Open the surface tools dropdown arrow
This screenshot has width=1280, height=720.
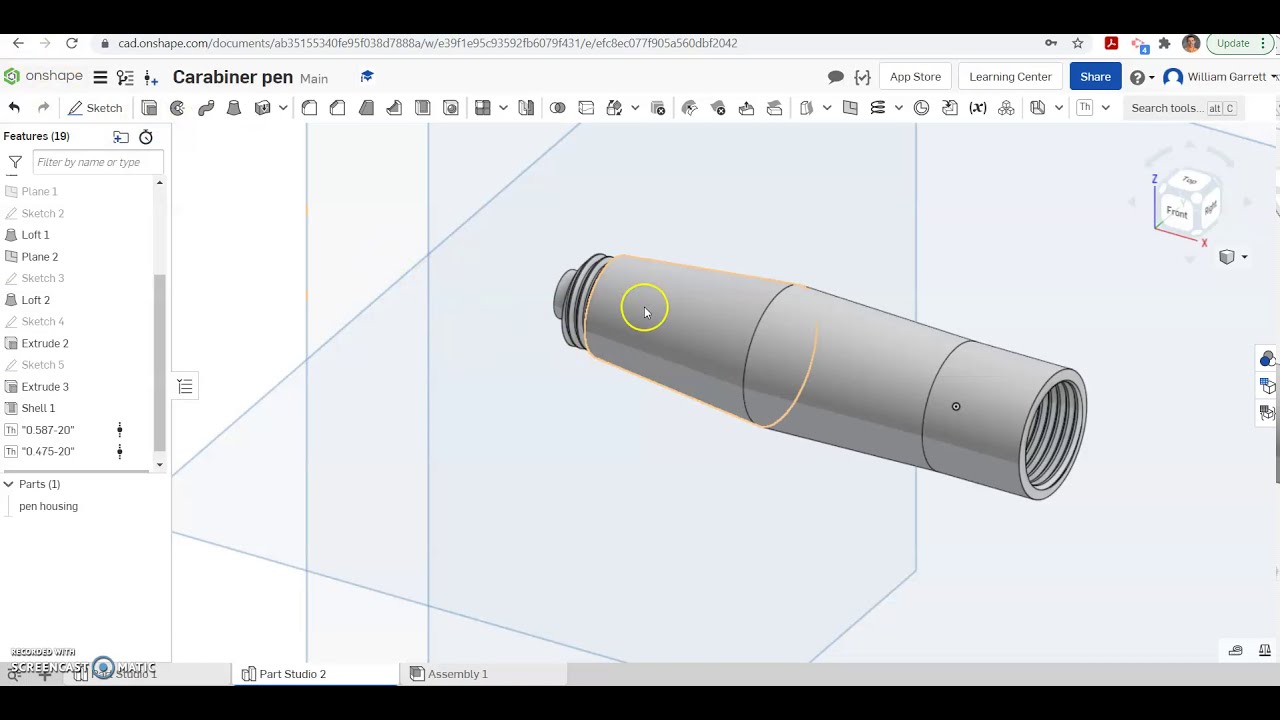coord(827,108)
